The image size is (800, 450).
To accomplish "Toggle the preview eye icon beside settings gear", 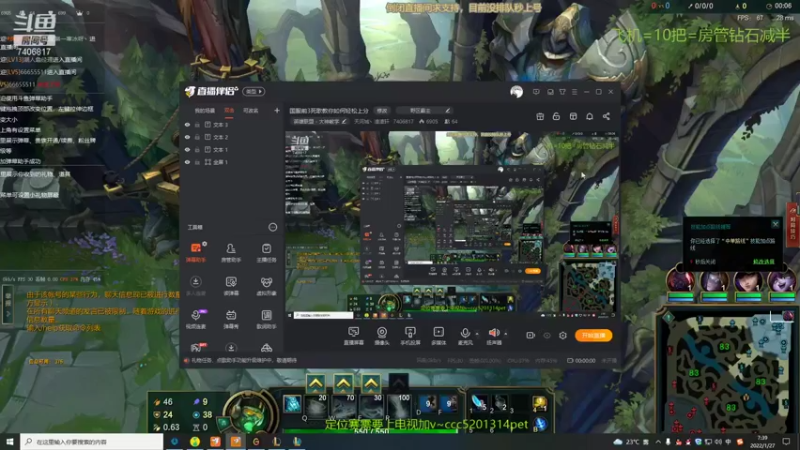I will pyautogui.click(x=547, y=336).
